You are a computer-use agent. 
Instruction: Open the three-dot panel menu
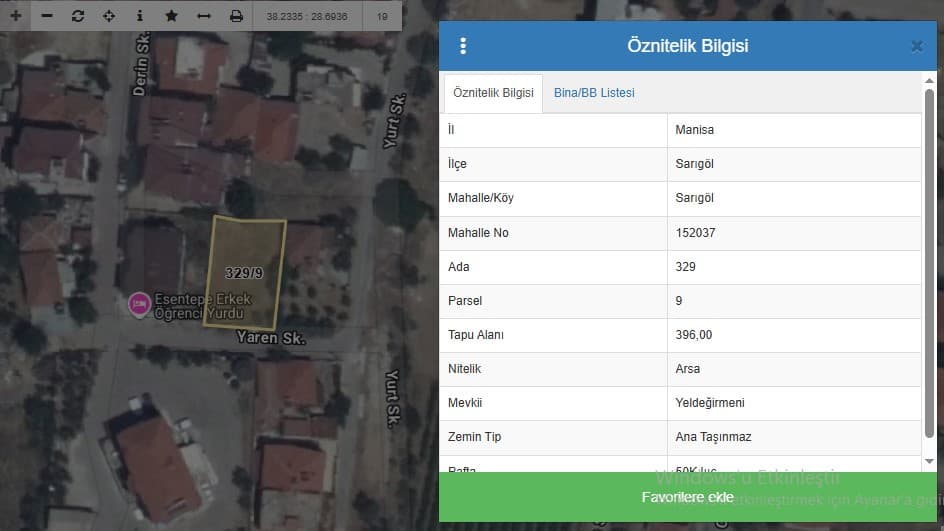463,46
